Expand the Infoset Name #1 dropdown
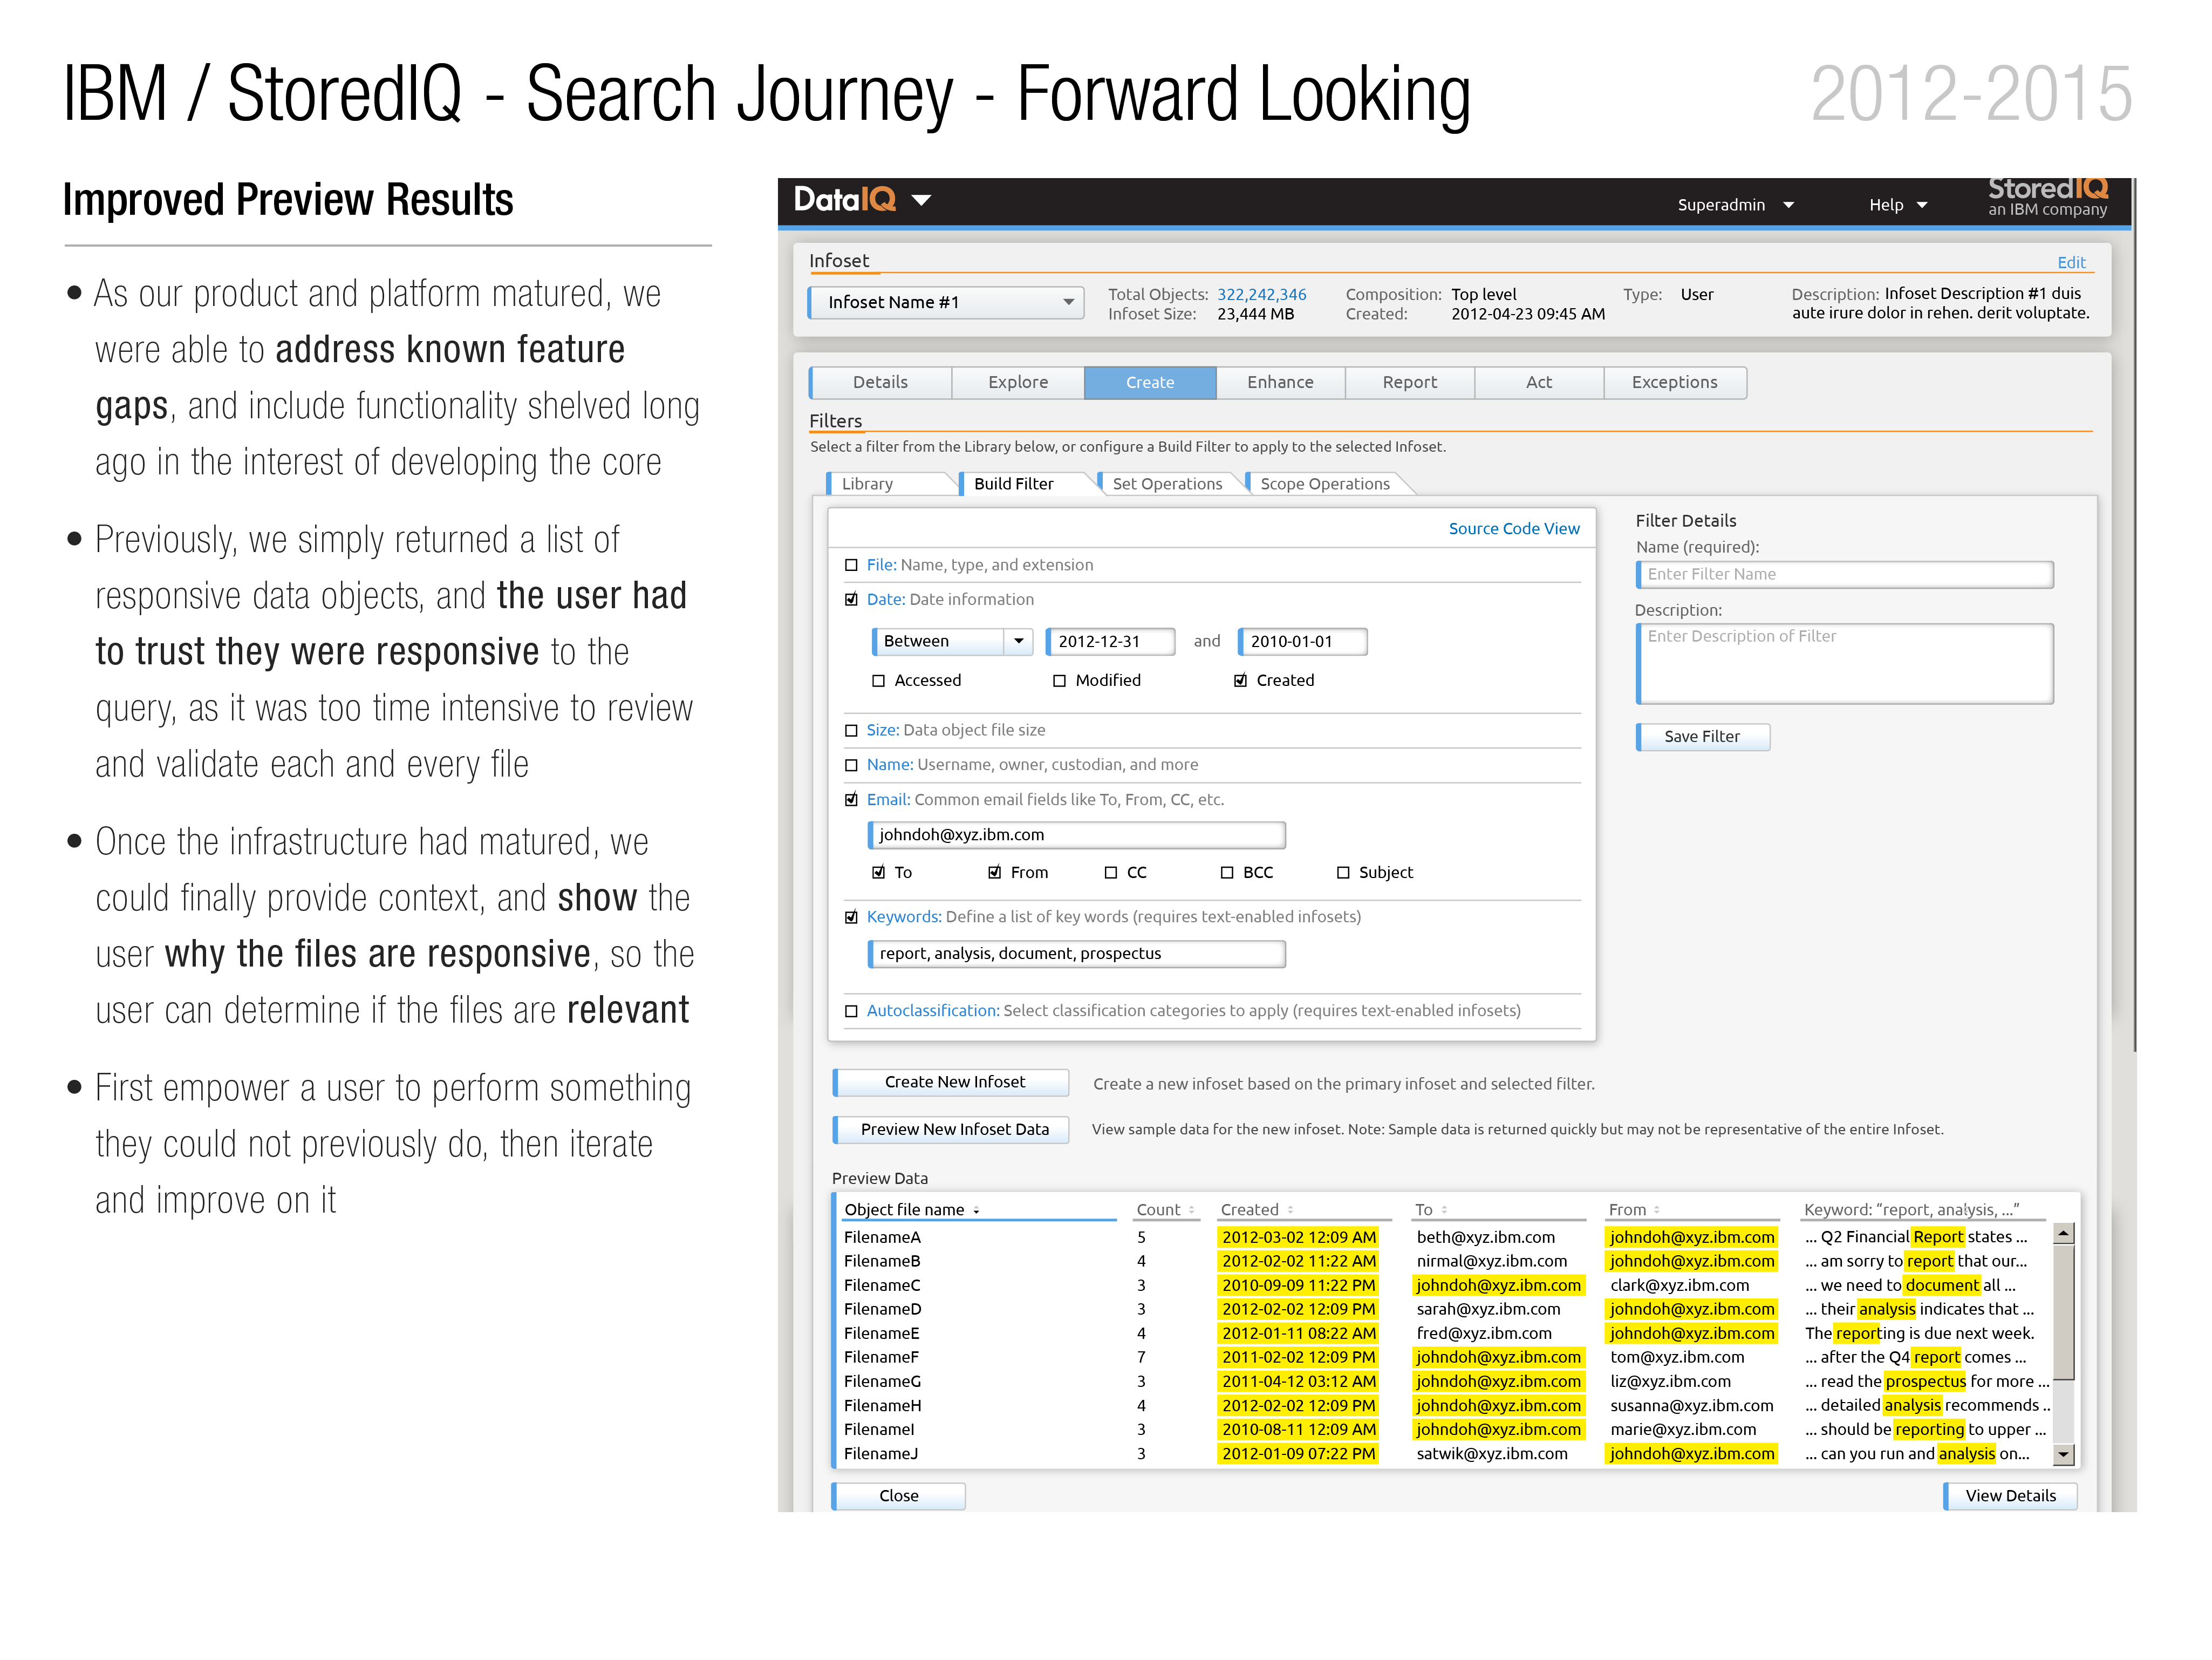Viewport: 2212px width, 1660px height. click(946, 302)
